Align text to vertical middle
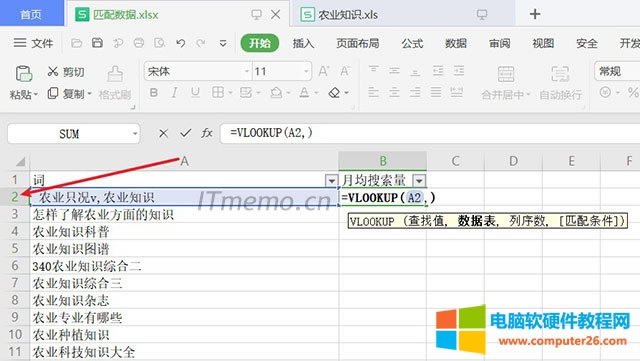This screenshot has height=361, width=640. 394,71
